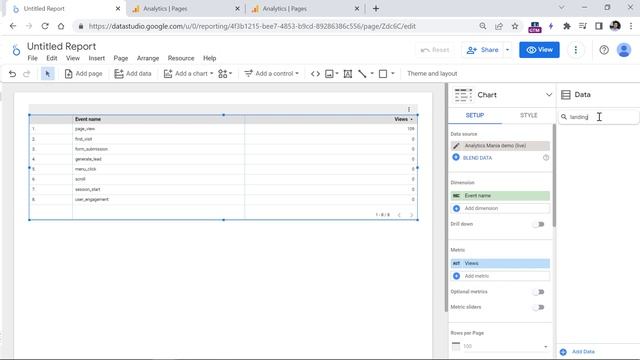Click the Share button
Viewport: 640px width, 360px height.
point(483,50)
